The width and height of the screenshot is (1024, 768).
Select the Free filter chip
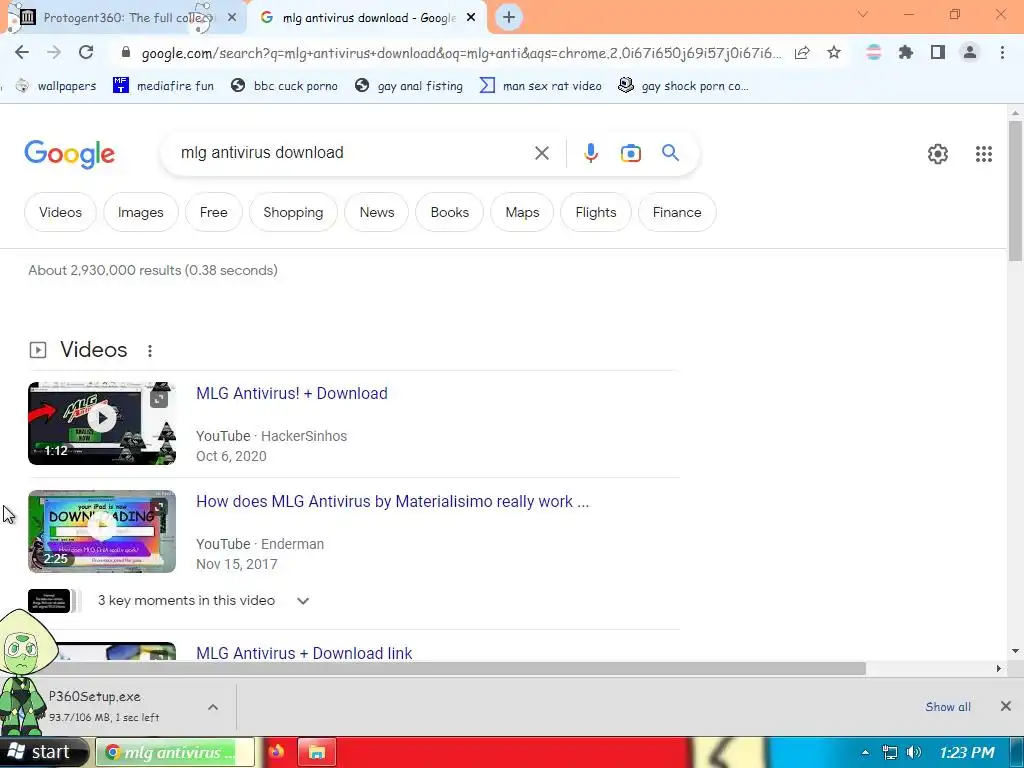coord(214,212)
